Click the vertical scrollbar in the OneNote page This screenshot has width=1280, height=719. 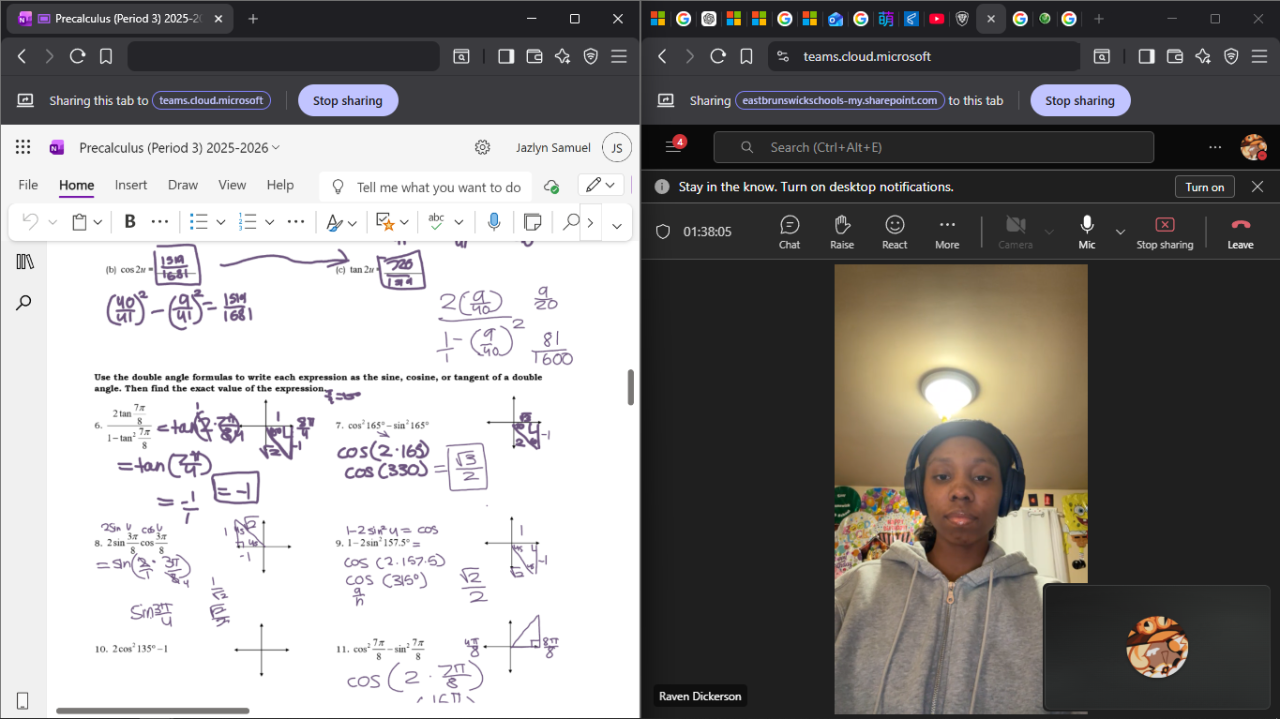(630, 387)
